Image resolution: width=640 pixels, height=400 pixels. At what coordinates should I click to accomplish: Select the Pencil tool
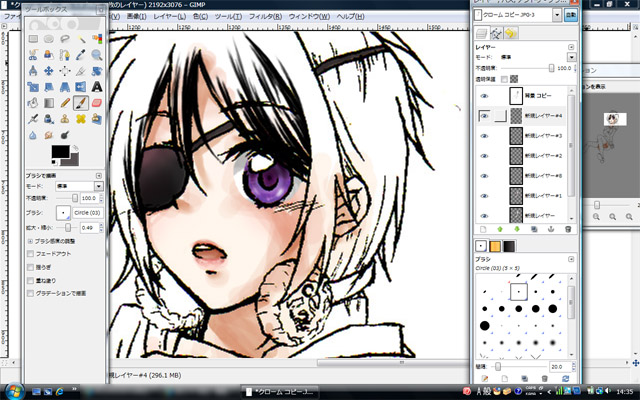click(65, 102)
